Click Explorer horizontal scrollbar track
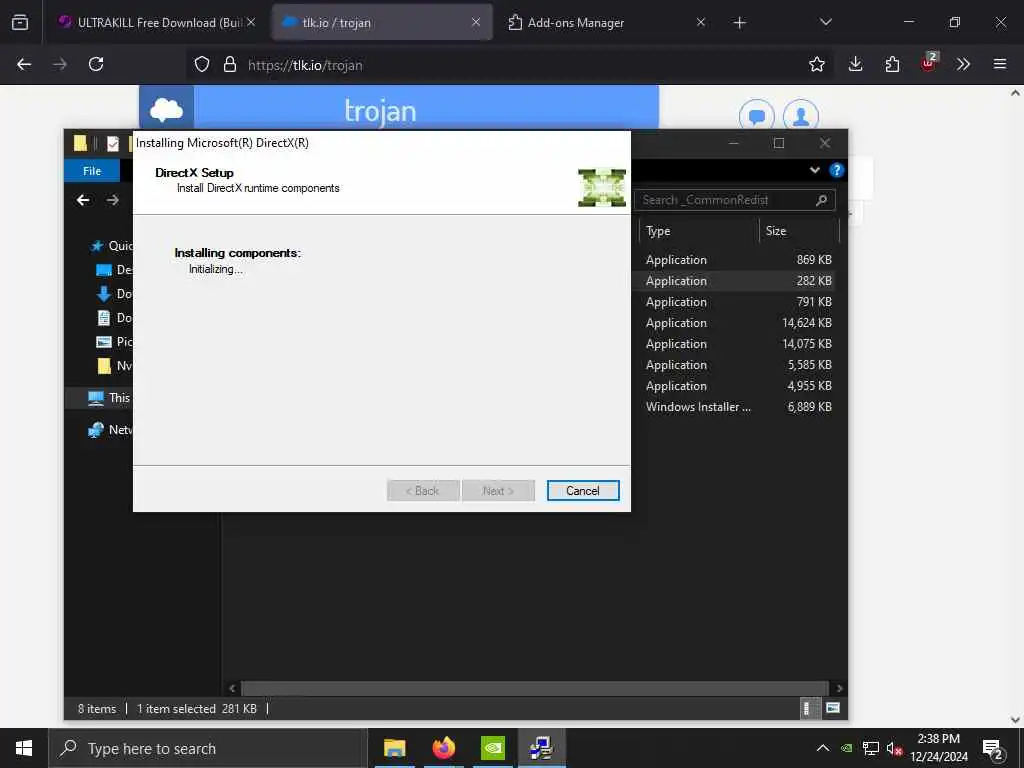 [x=536, y=688]
